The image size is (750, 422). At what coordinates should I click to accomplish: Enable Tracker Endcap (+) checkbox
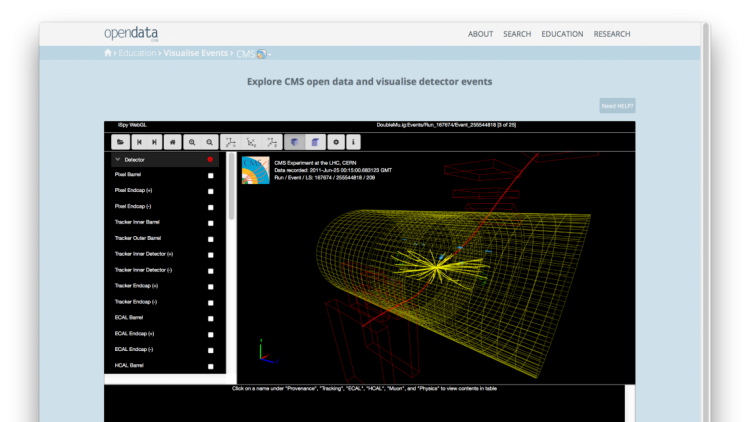210,287
